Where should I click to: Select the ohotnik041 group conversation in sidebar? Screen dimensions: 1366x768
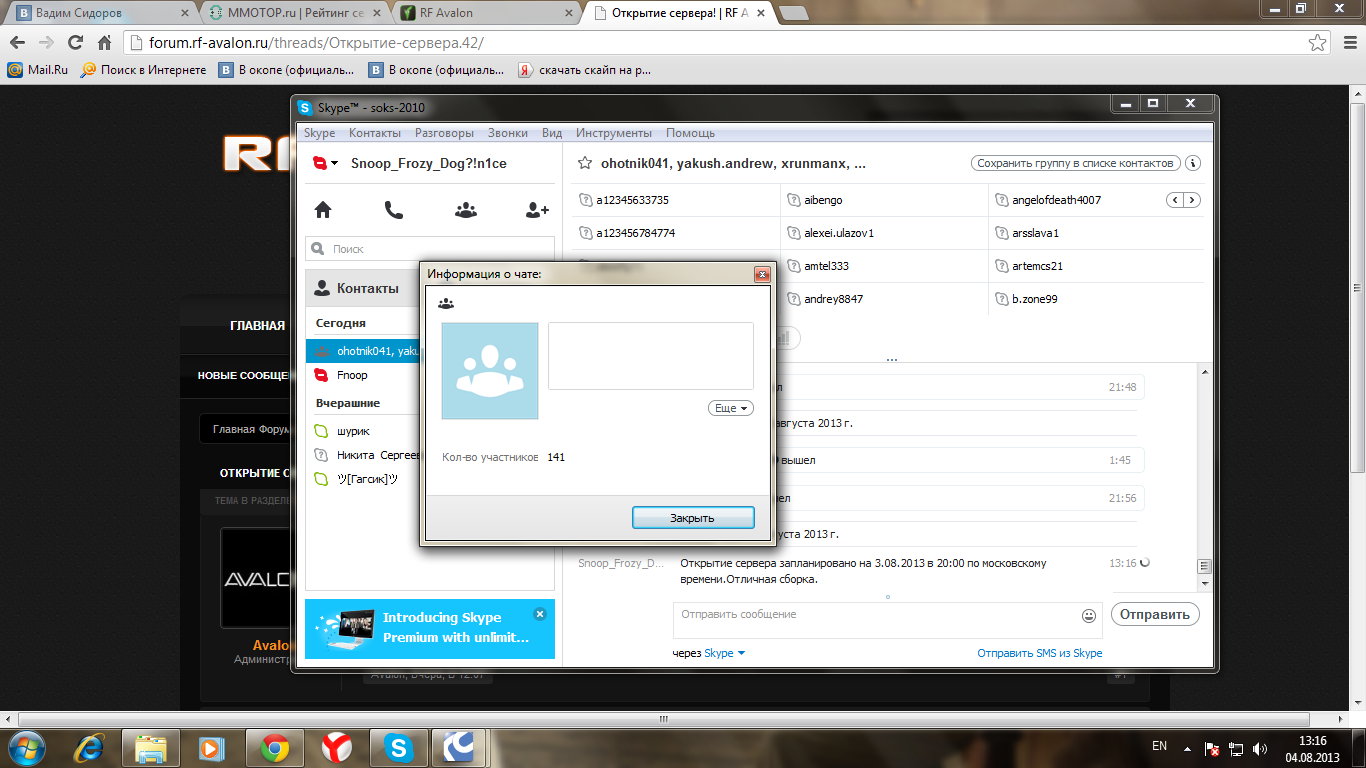coord(362,351)
